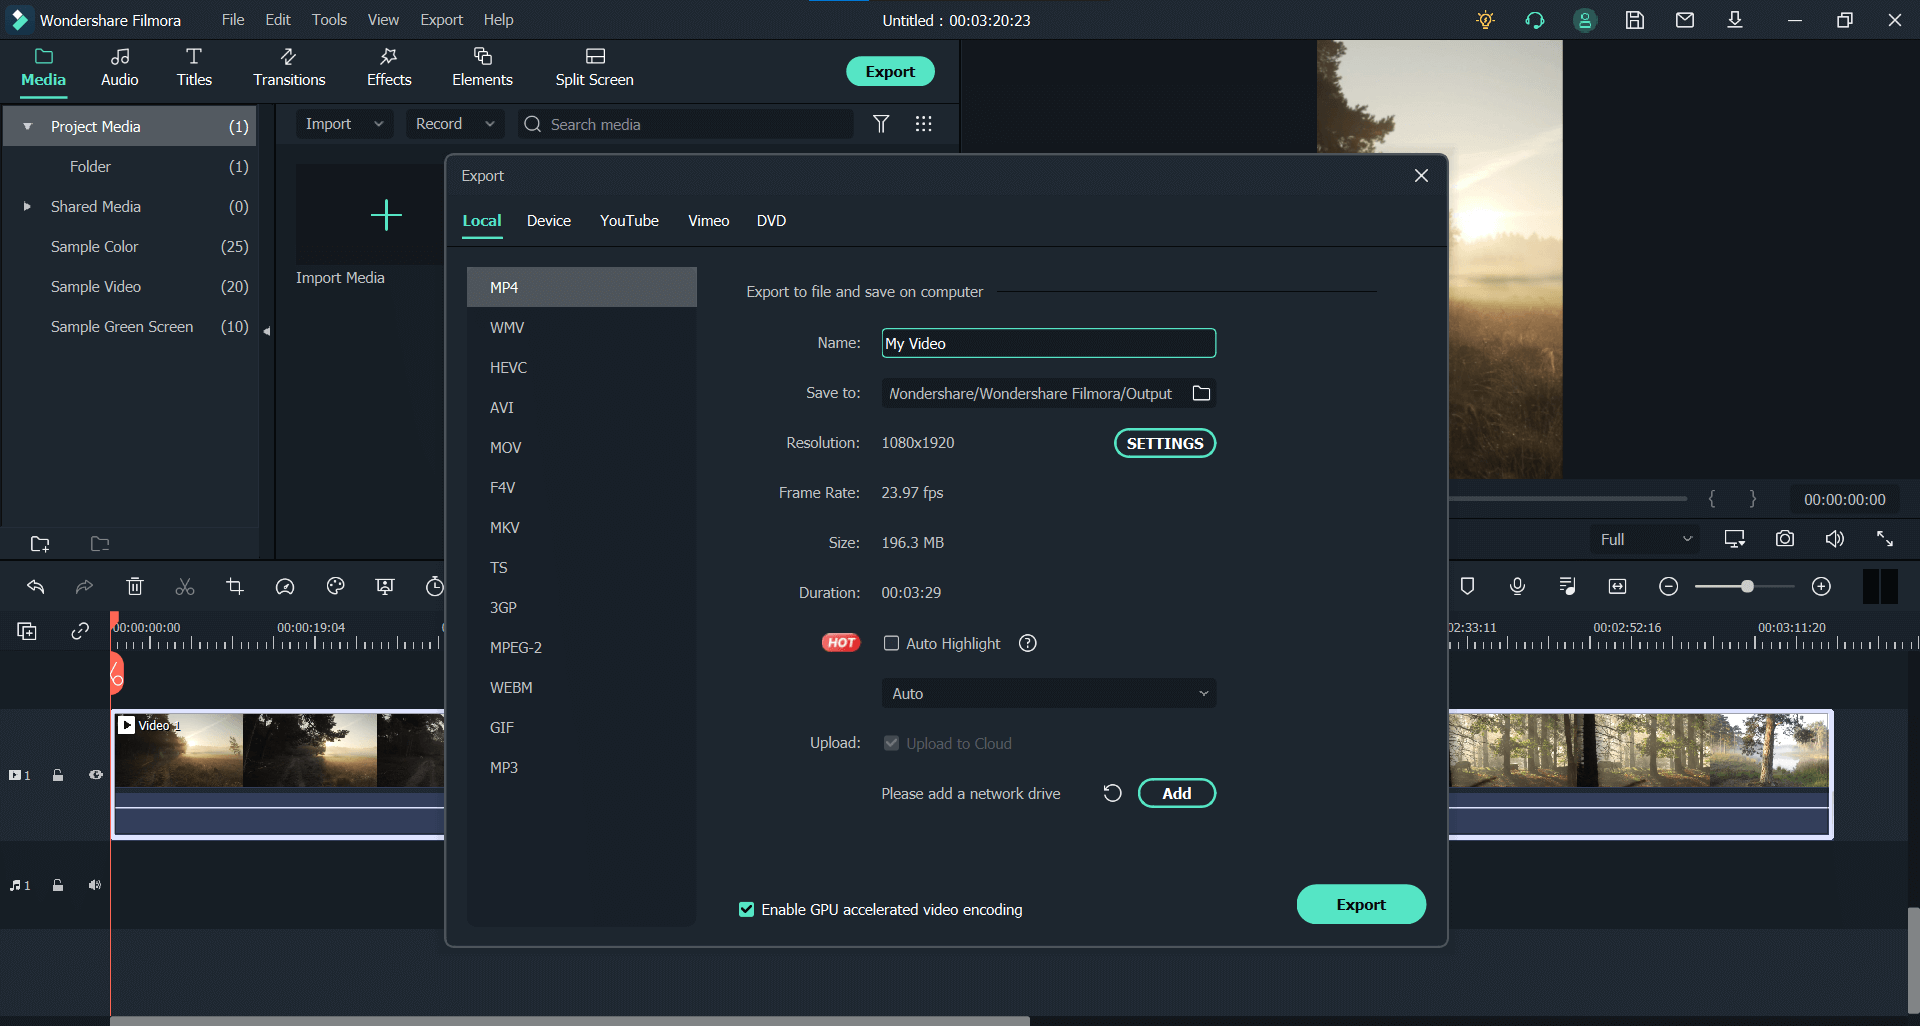Viewport: 1920px width, 1026px height.
Task: Open the Titles tab
Action: point(194,68)
